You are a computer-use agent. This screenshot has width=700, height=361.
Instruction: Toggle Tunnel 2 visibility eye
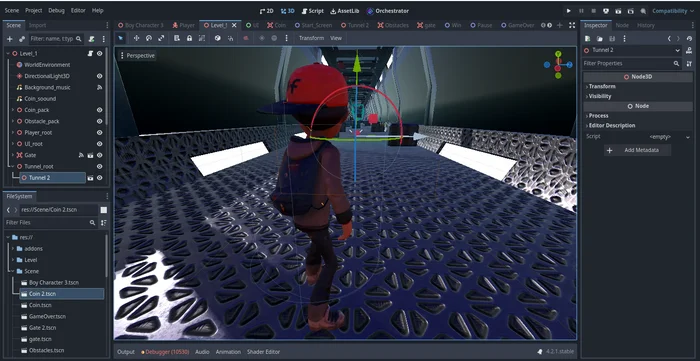pos(100,178)
